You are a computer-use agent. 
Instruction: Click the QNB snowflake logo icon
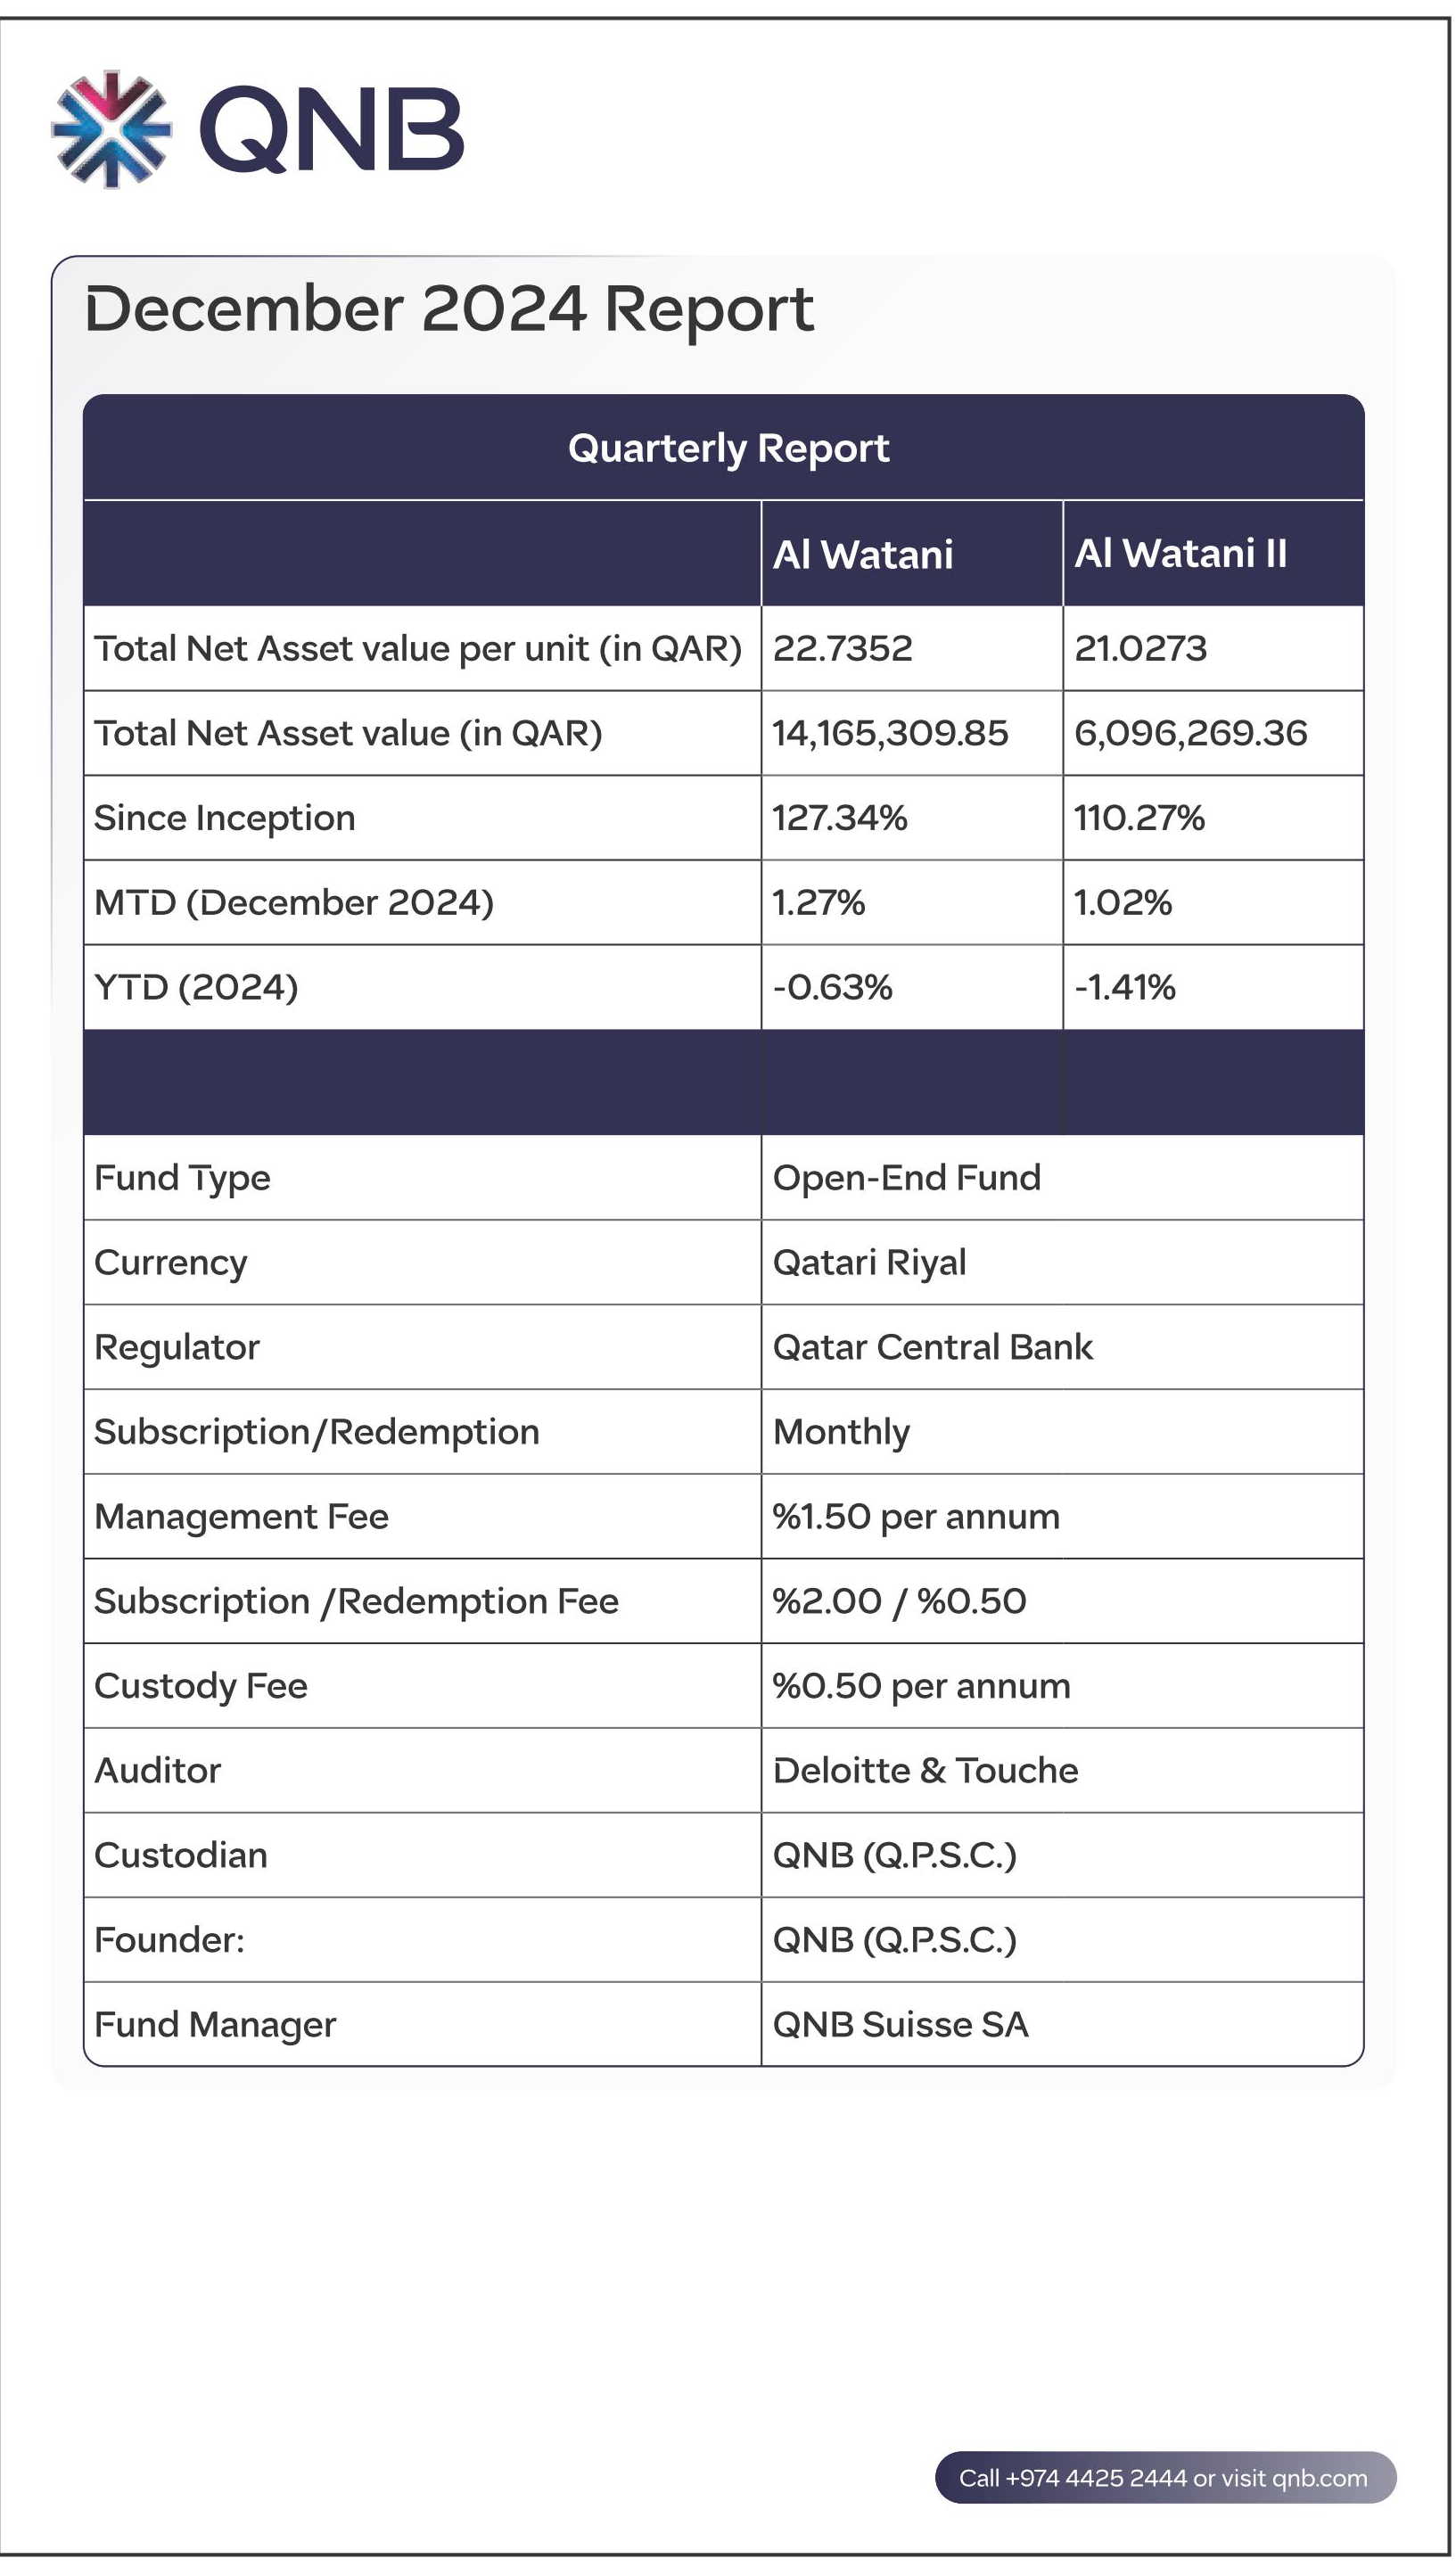coord(111,129)
